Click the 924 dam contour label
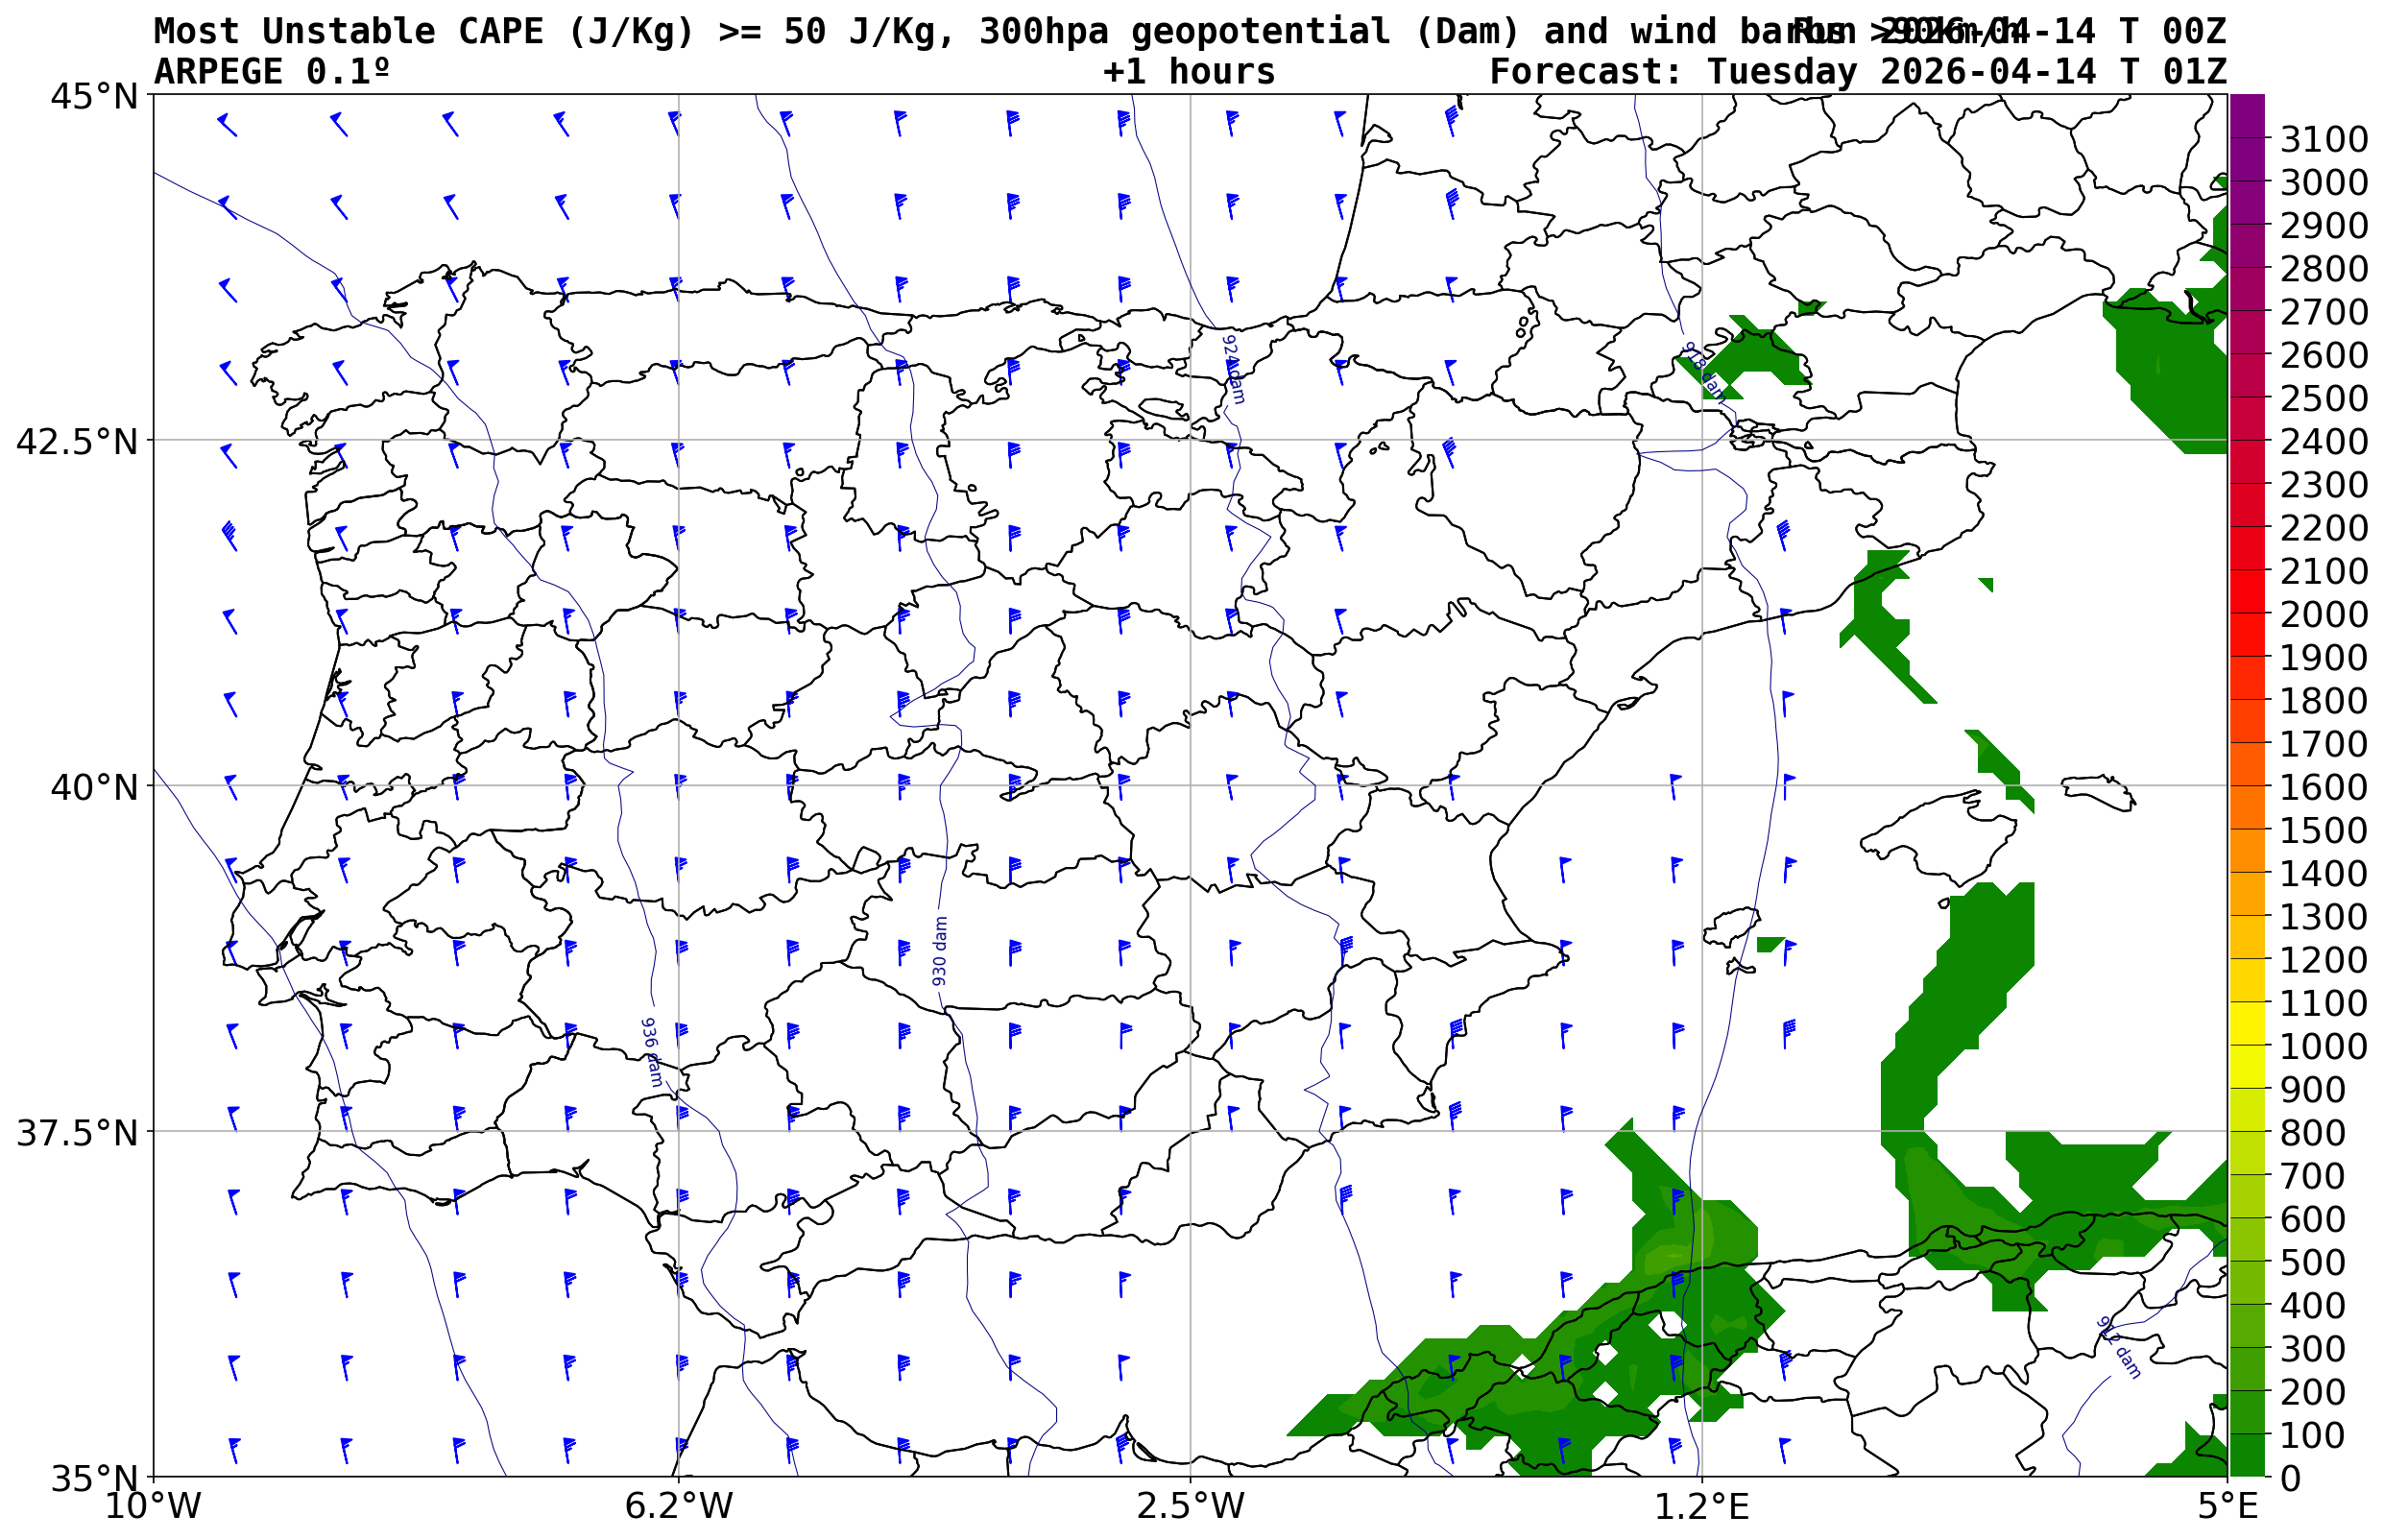This screenshot has width=2384, height=1540. click(1234, 369)
